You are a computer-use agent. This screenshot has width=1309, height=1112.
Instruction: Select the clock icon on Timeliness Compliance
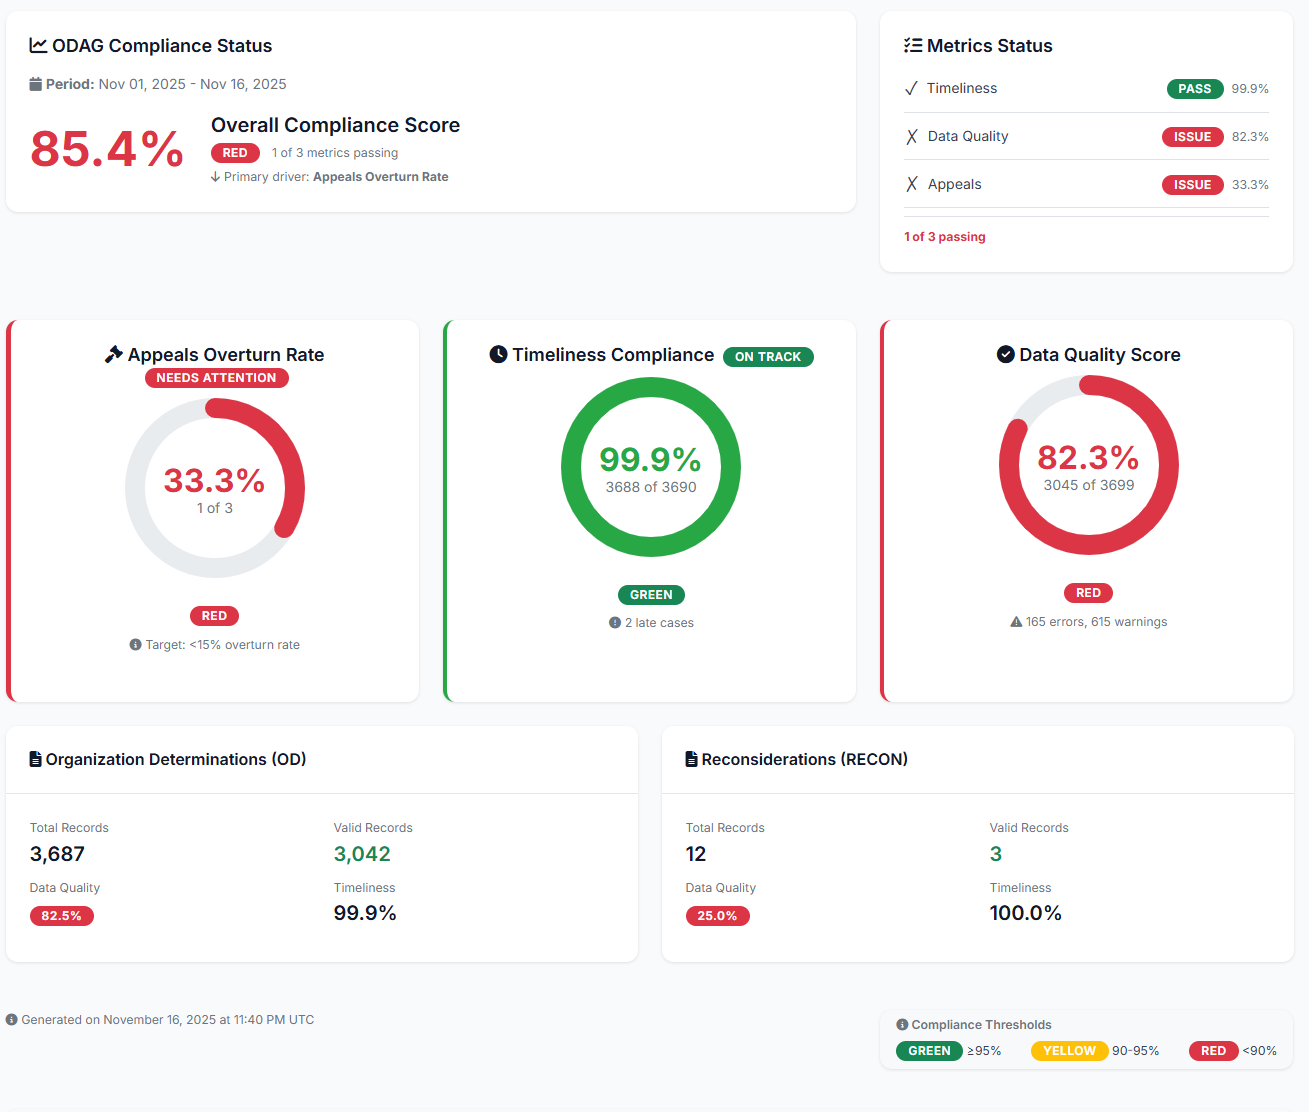point(499,354)
